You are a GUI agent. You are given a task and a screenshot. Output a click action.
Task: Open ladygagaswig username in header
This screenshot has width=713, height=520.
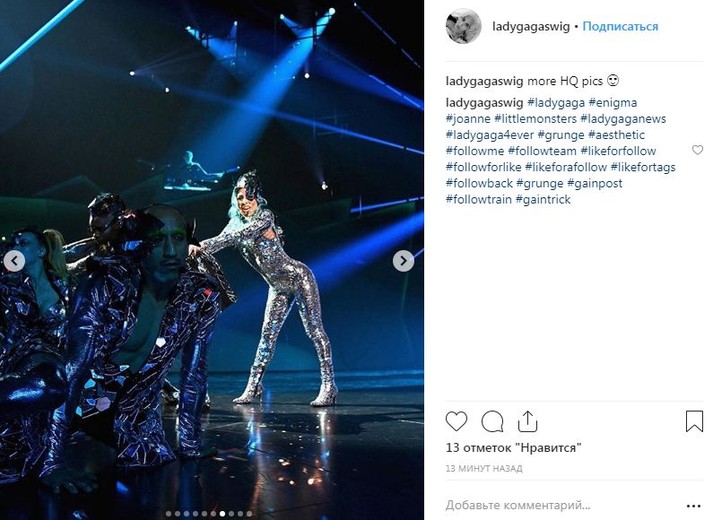pyautogui.click(x=531, y=26)
